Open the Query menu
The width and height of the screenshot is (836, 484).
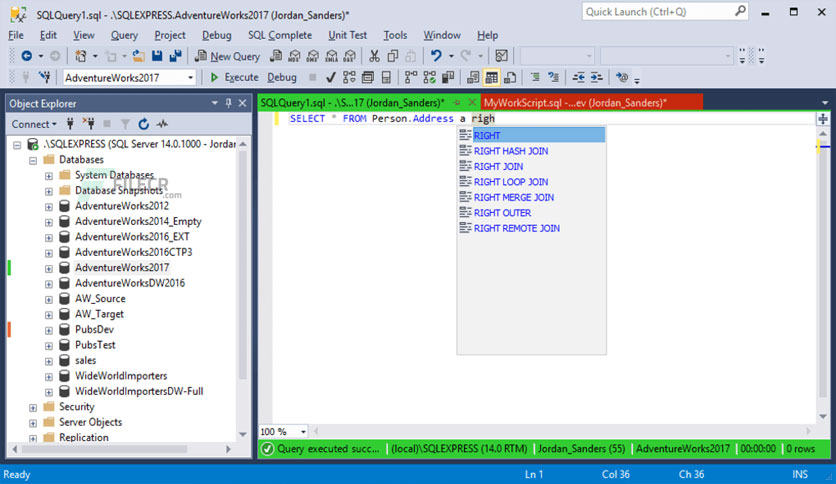(x=124, y=35)
